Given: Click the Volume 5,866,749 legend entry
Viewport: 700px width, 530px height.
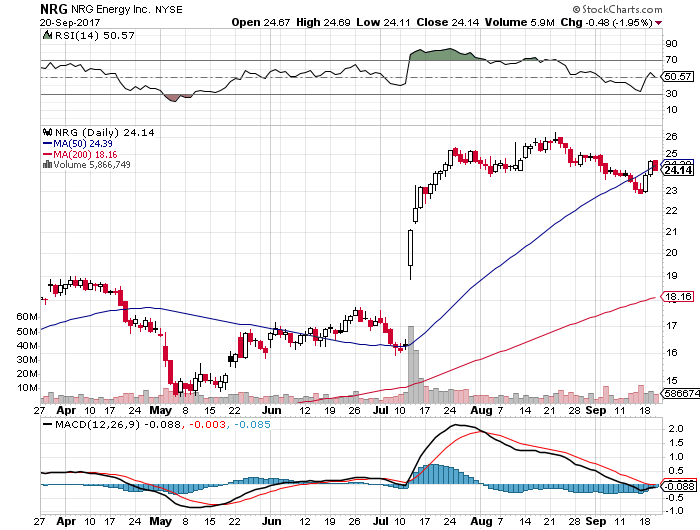Looking at the screenshot, I should [88, 164].
